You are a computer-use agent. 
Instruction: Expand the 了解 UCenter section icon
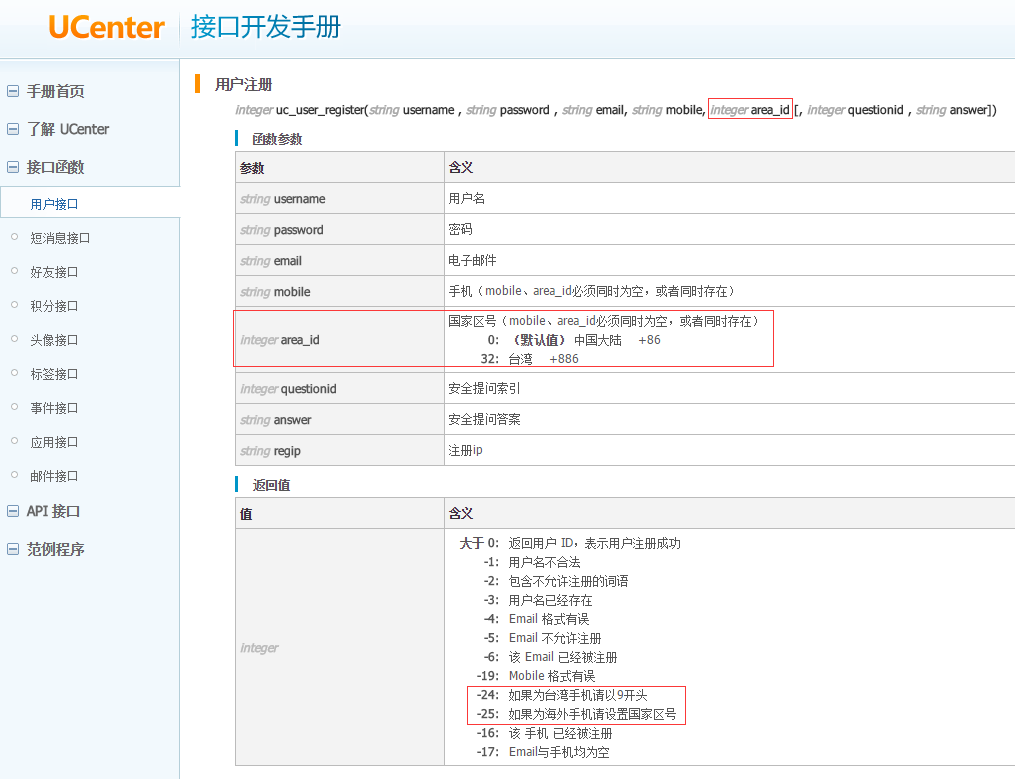click(13, 129)
